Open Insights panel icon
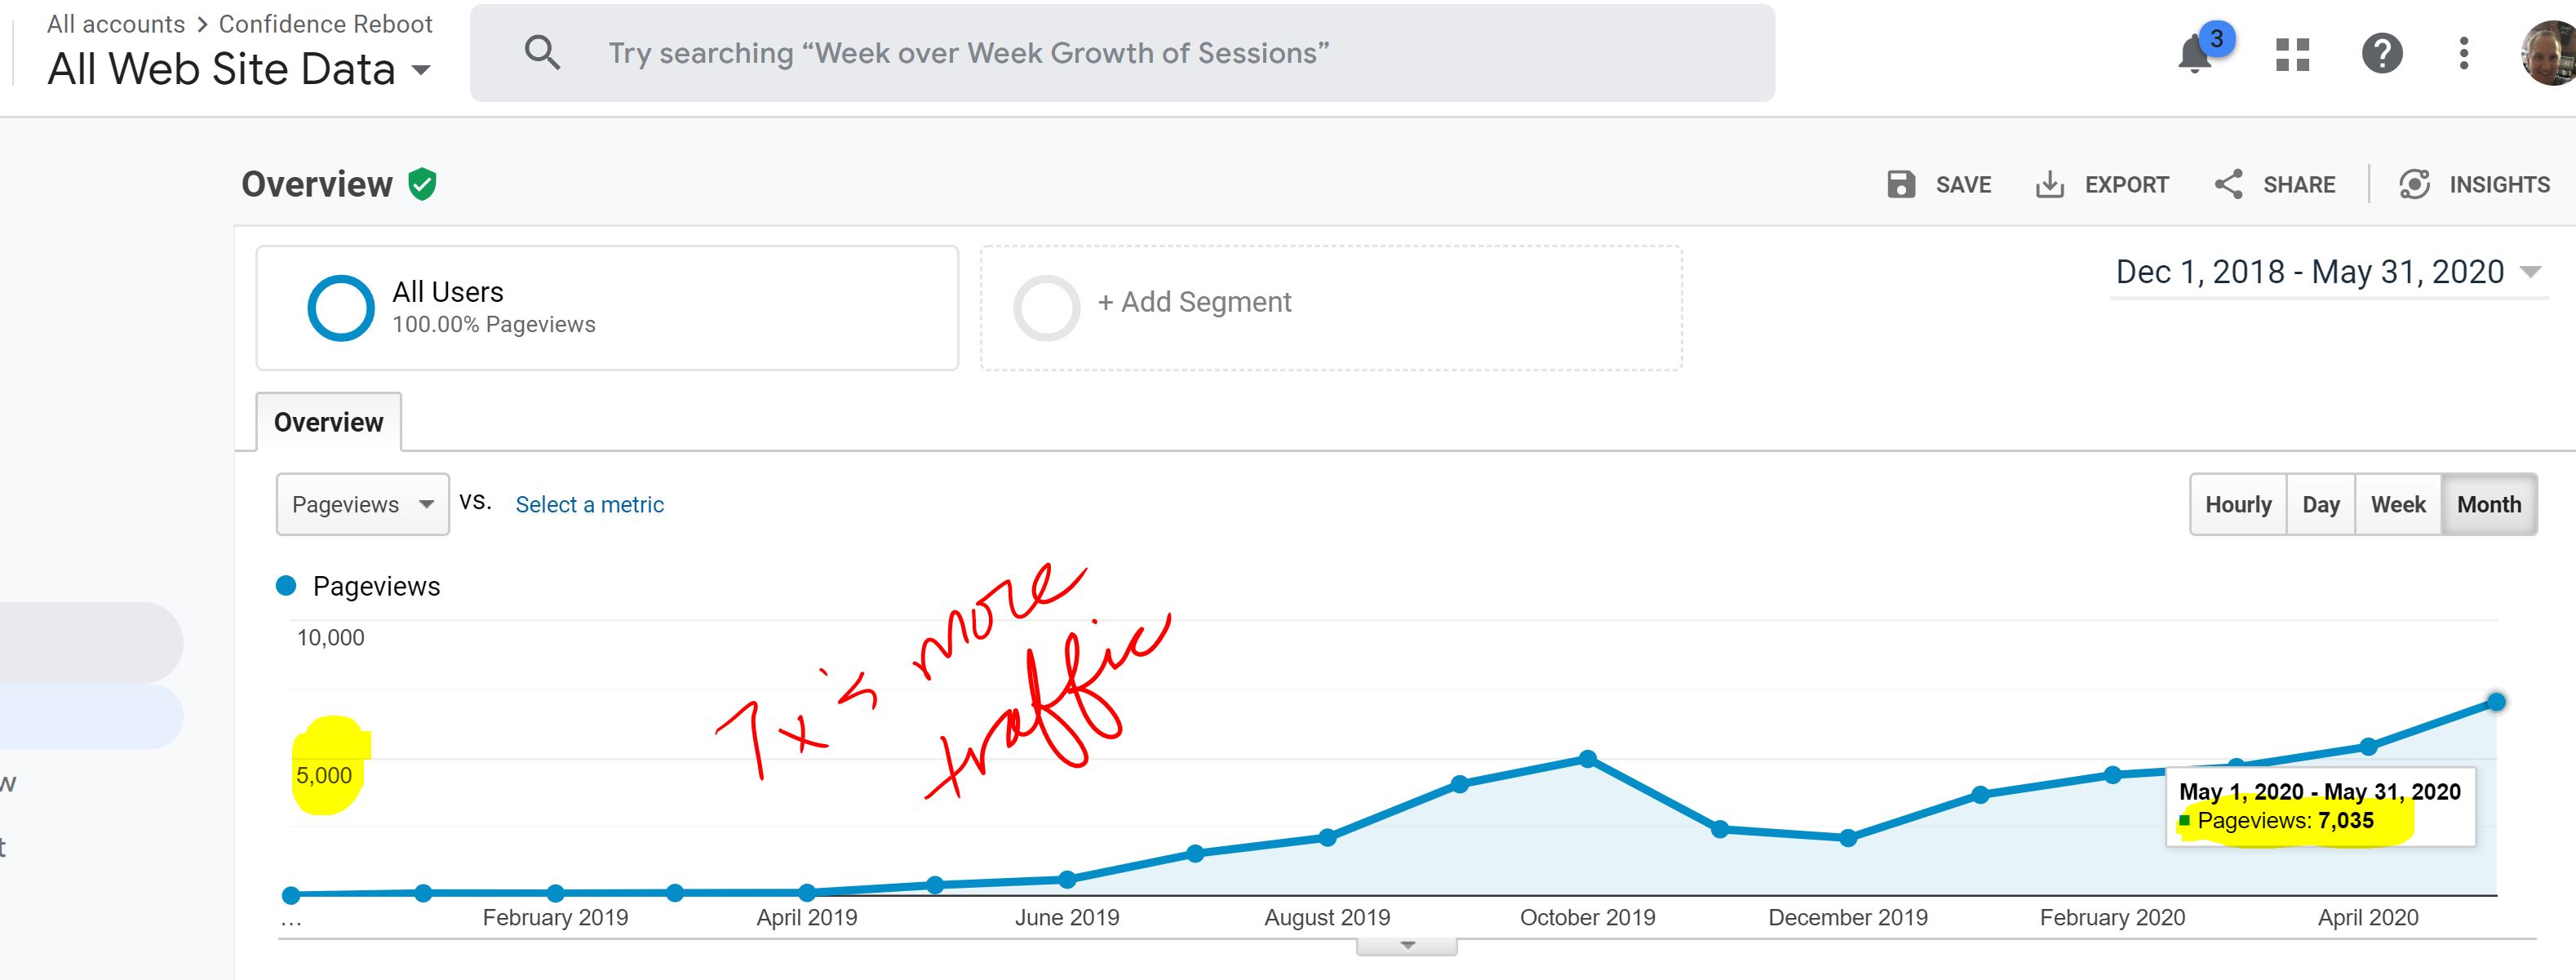 2414,184
